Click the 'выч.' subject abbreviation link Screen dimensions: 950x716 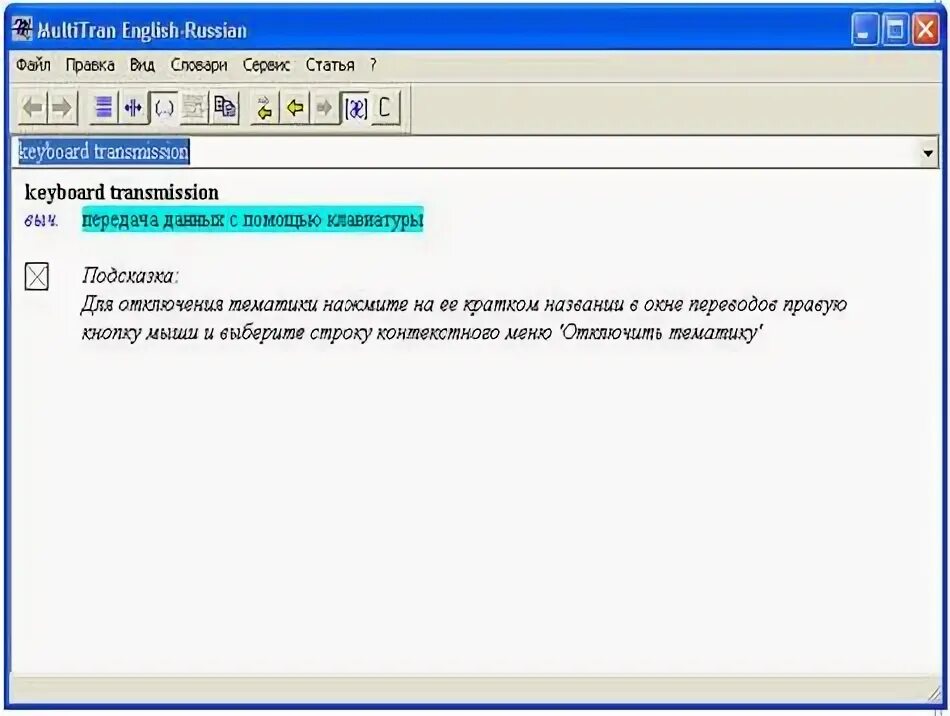41,220
